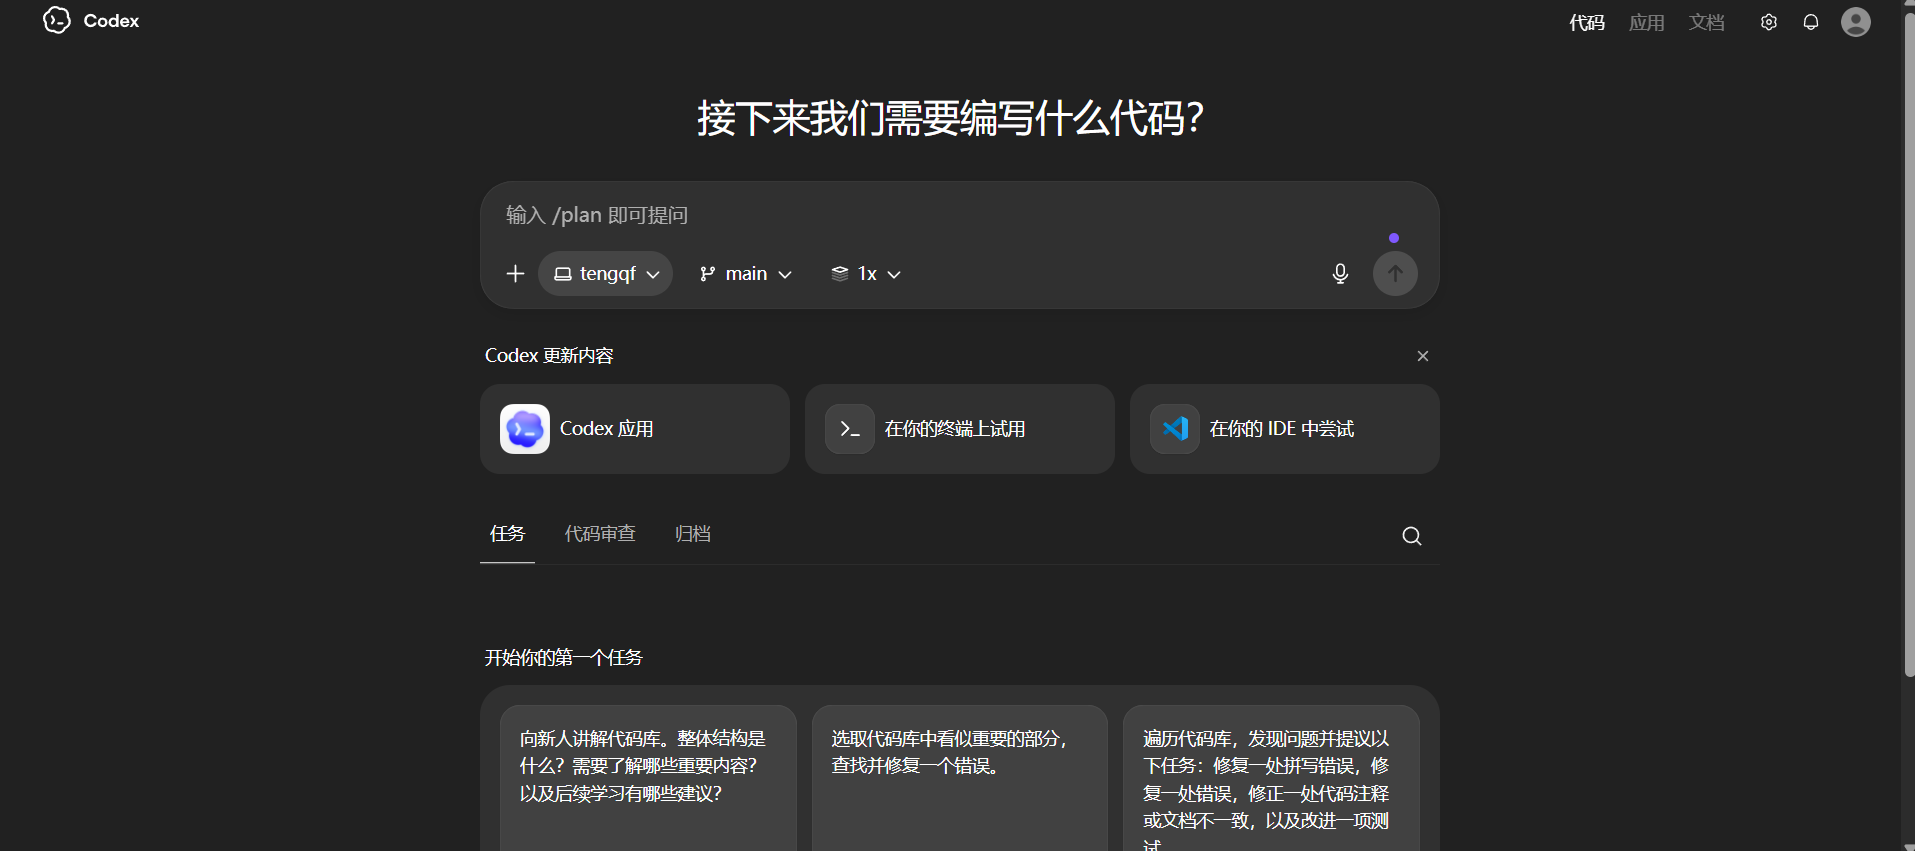Click the 接下来我们需要编写什么代码 heading
Screen dimensions: 1915x851
(951, 118)
